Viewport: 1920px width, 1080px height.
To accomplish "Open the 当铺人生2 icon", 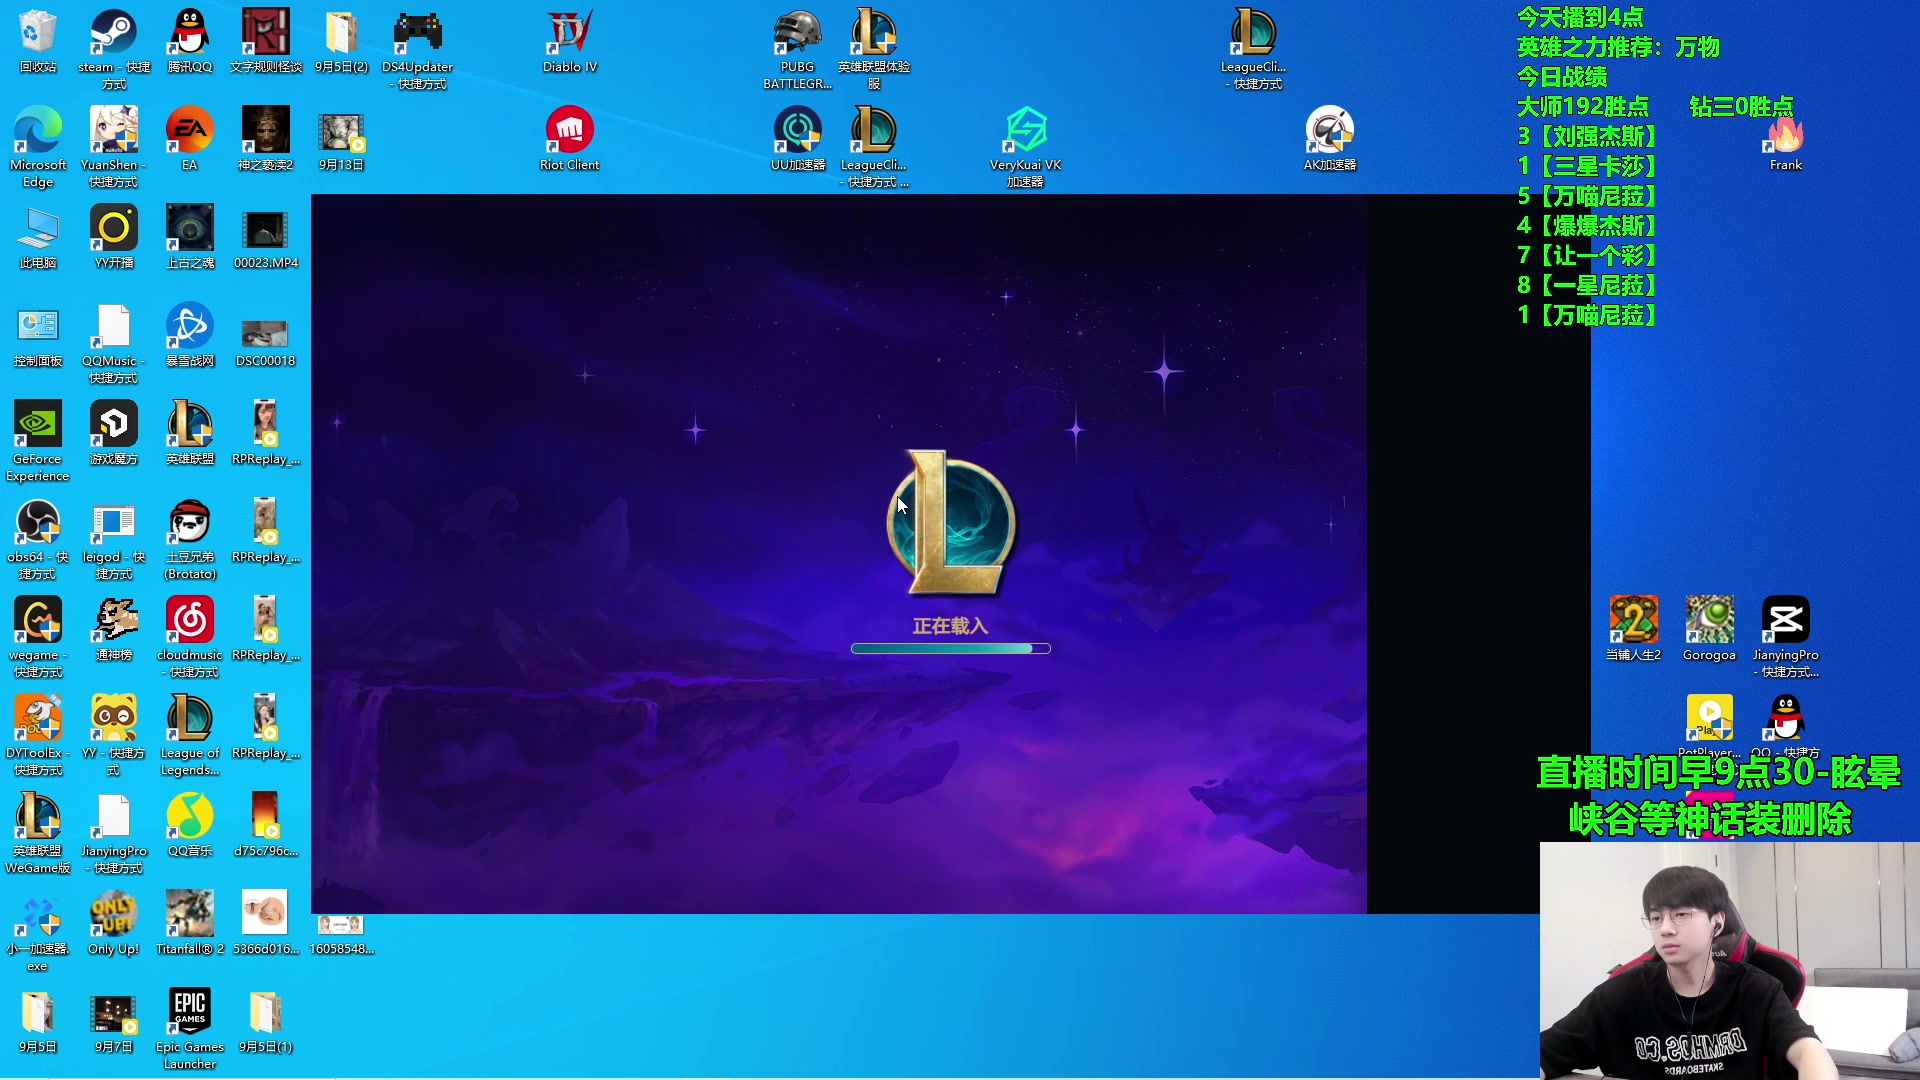I will click(x=1634, y=629).
